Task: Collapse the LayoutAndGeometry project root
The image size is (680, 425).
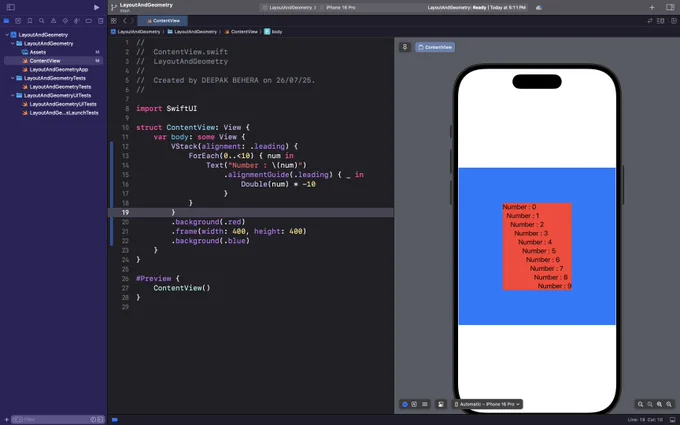Action: [x=7, y=35]
